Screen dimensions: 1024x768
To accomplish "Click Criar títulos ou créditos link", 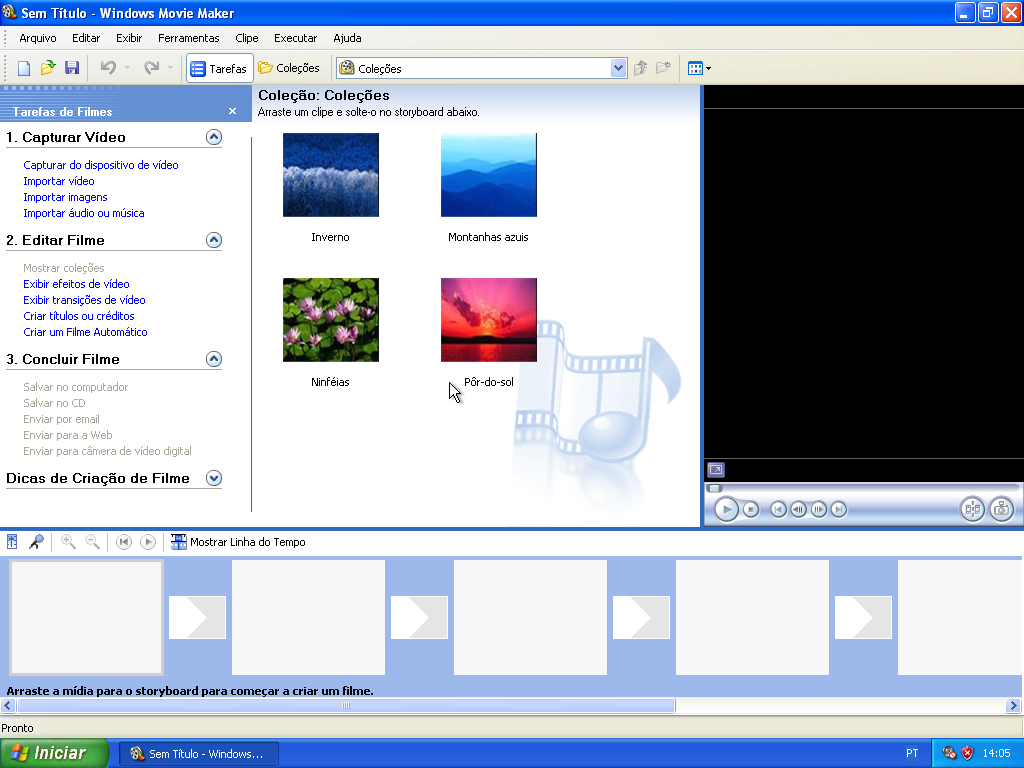I will [79, 316].
